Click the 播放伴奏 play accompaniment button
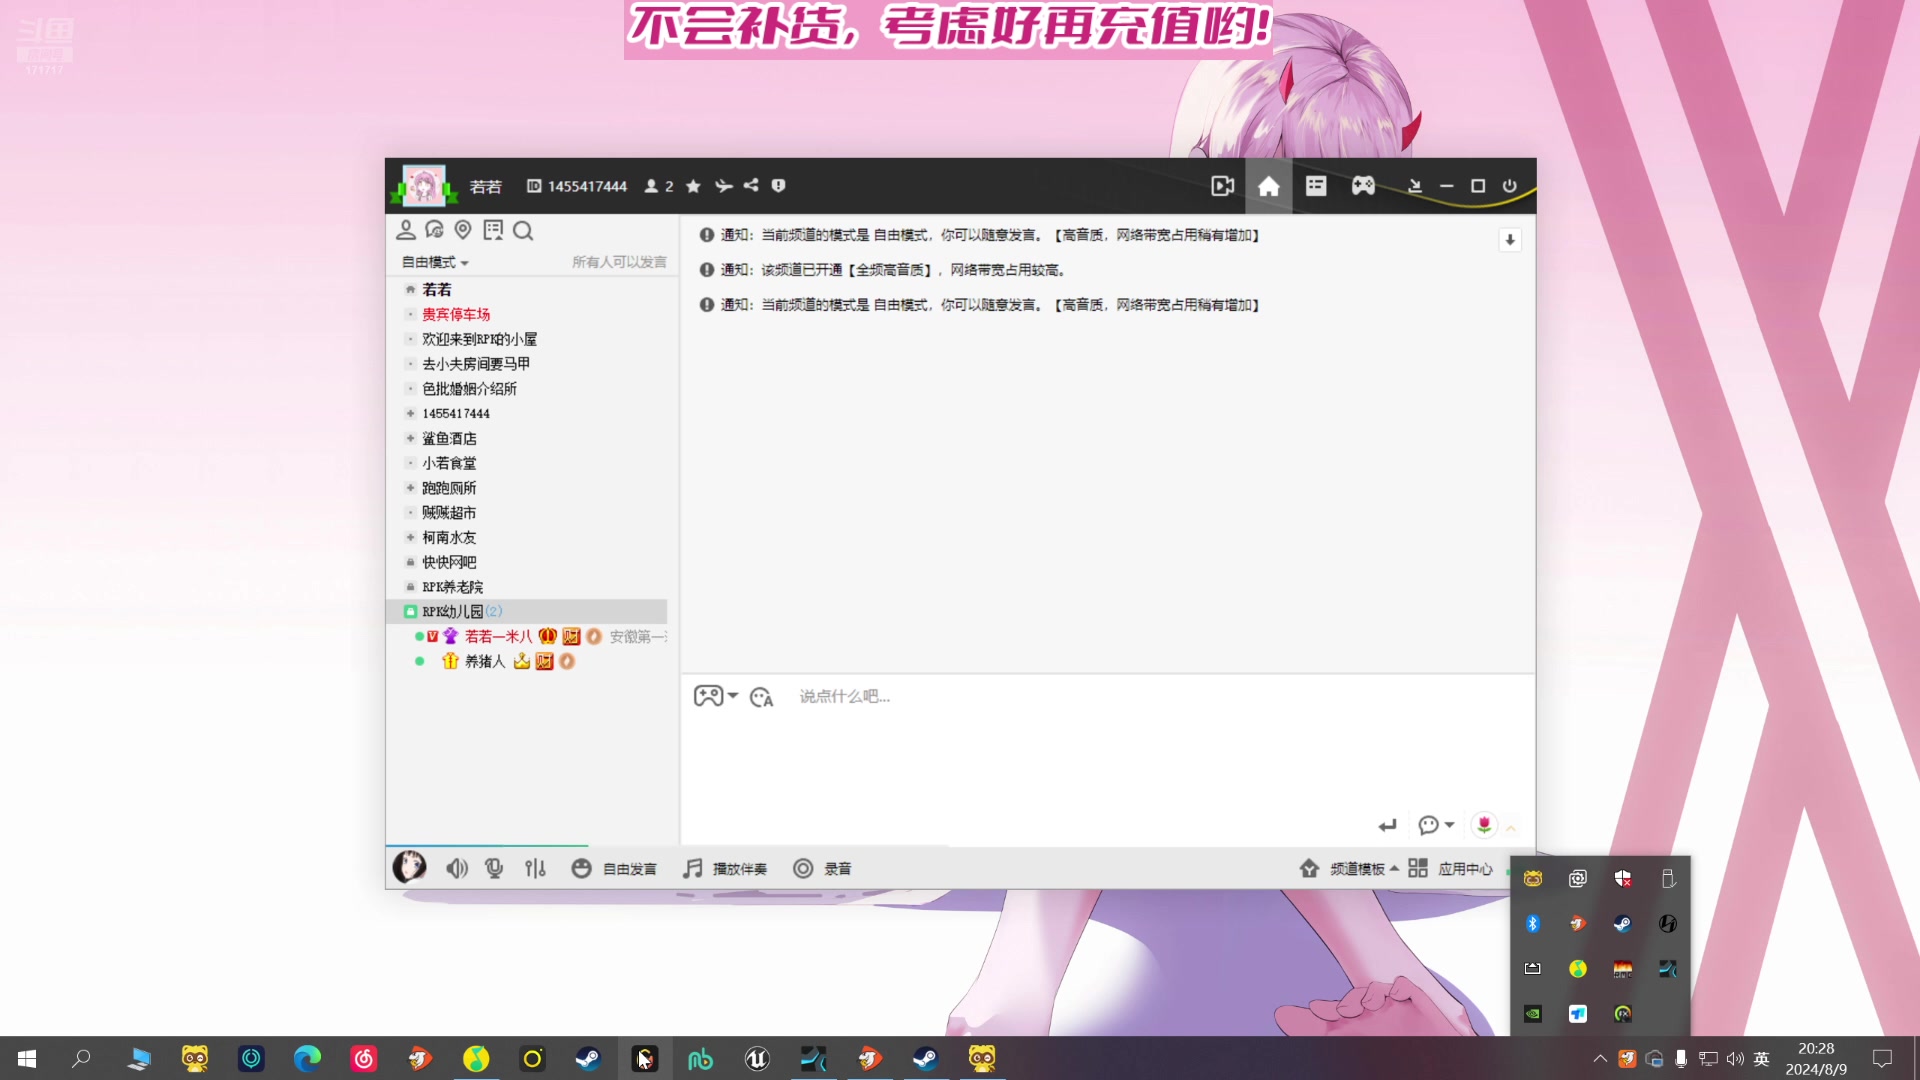The width and height of the screenshot is (1920, 1080). tap(725, 869)
